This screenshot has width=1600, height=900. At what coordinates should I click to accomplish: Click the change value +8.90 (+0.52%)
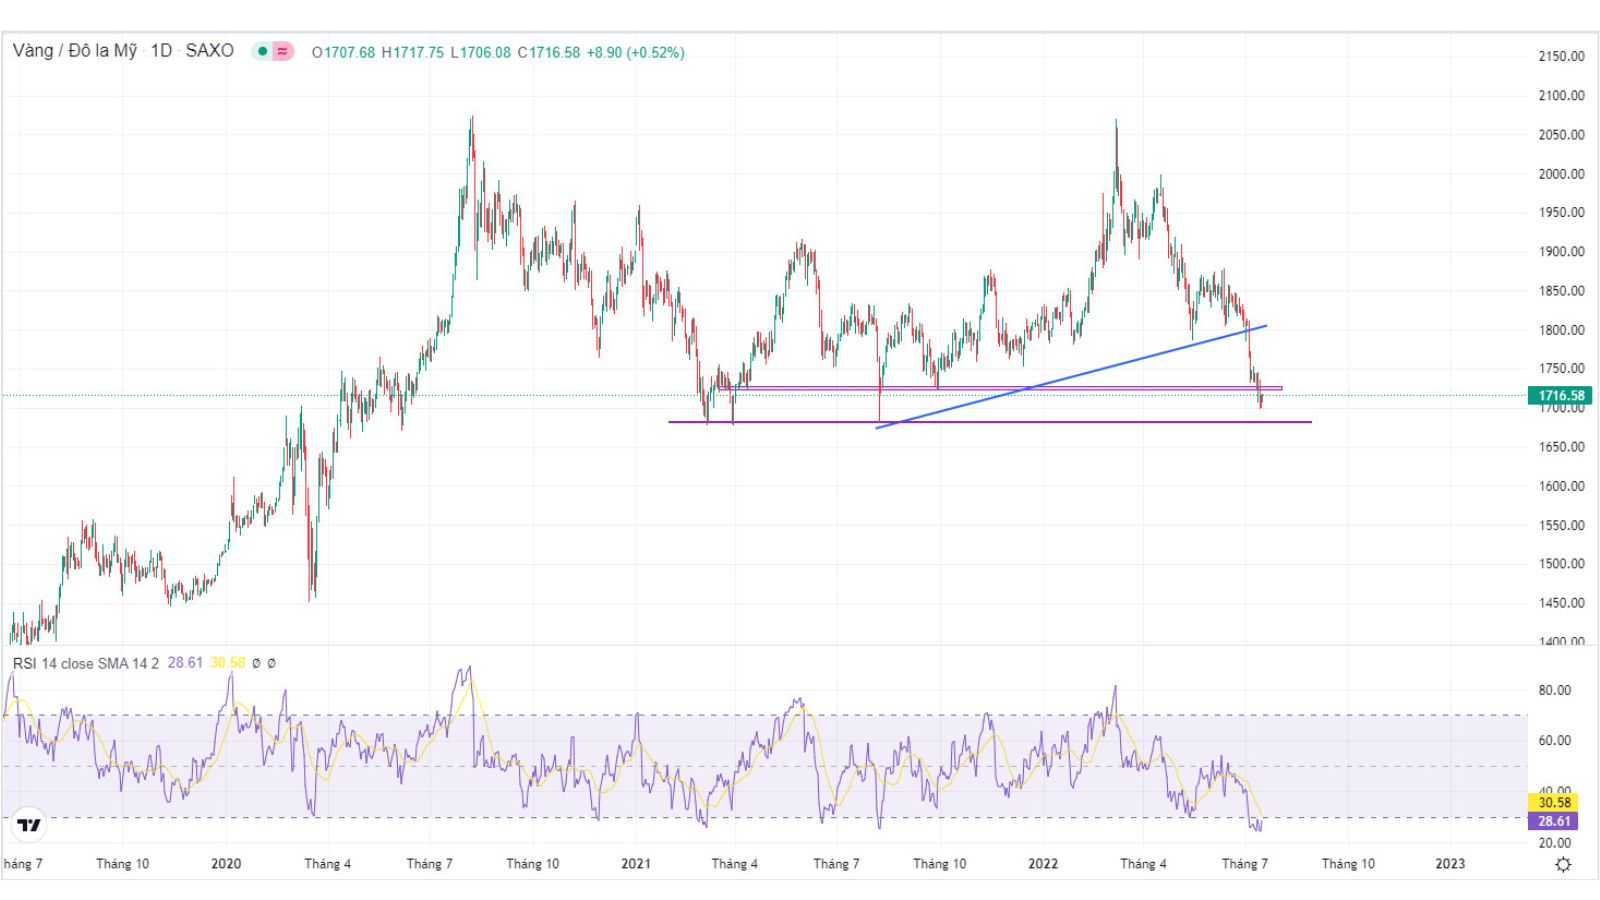click(x=635, y=52)
